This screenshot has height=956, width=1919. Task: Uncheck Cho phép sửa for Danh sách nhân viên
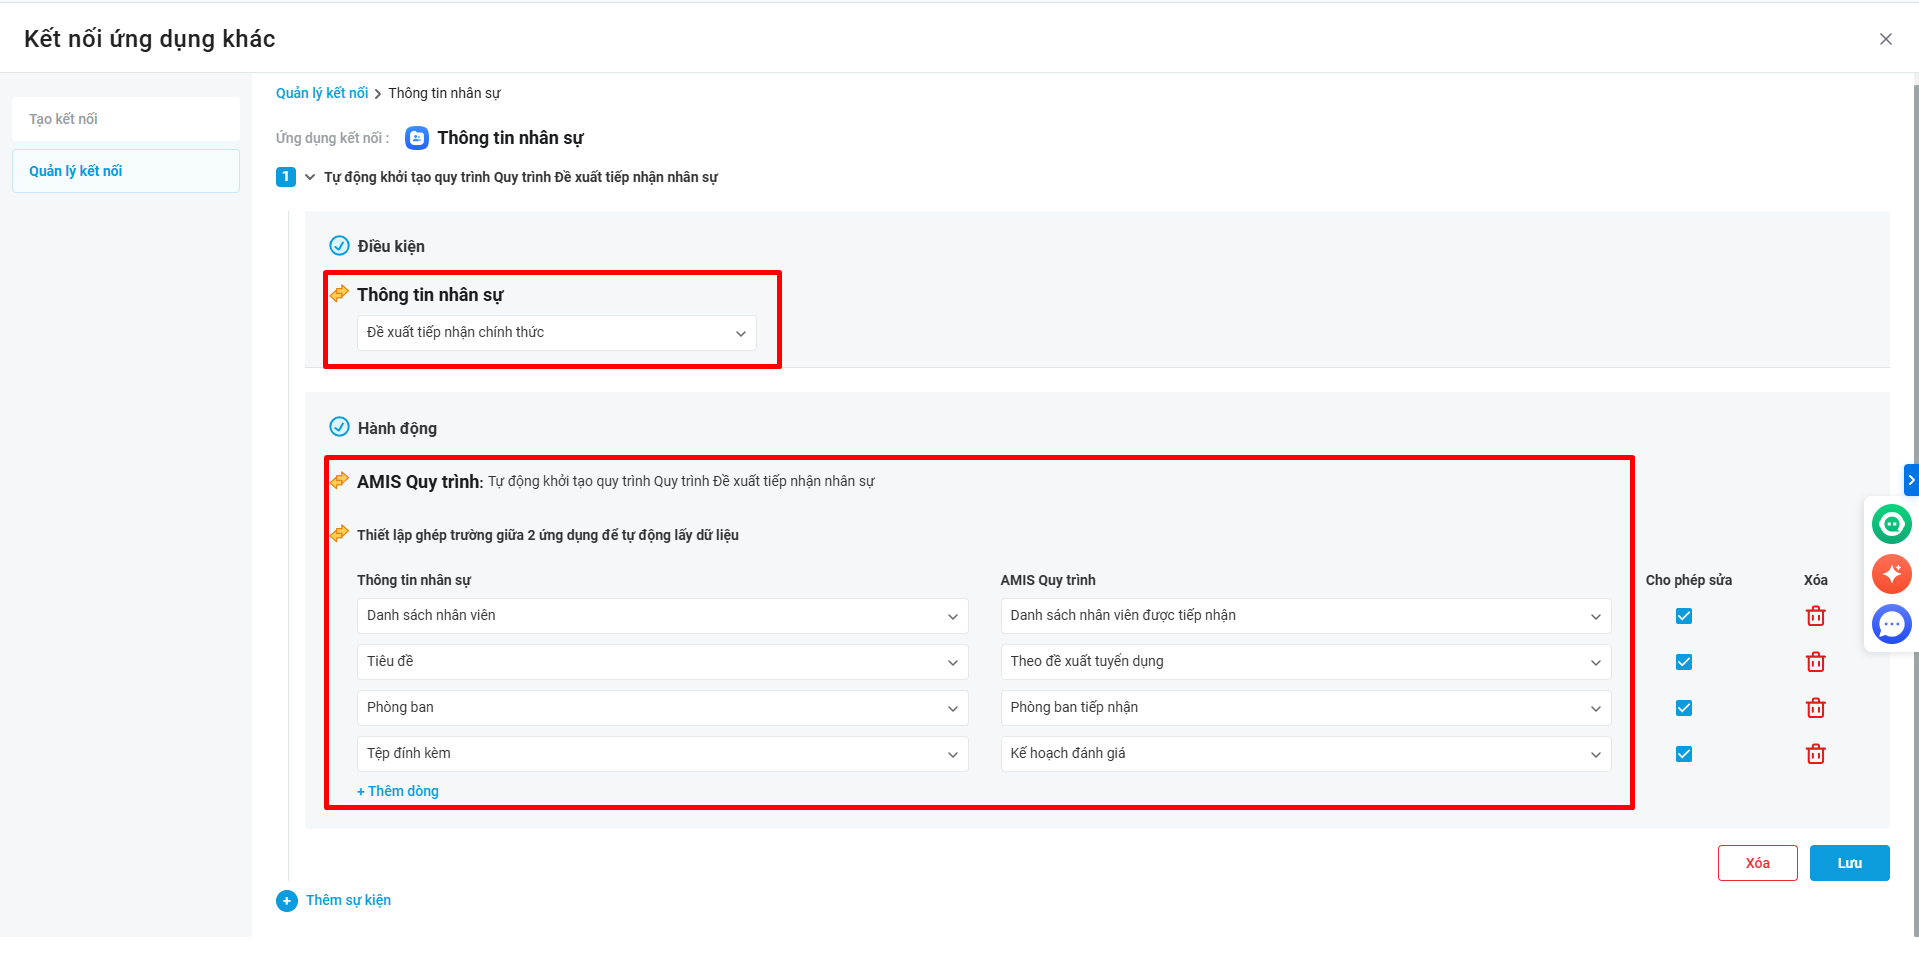click(x=1684, y=616)
